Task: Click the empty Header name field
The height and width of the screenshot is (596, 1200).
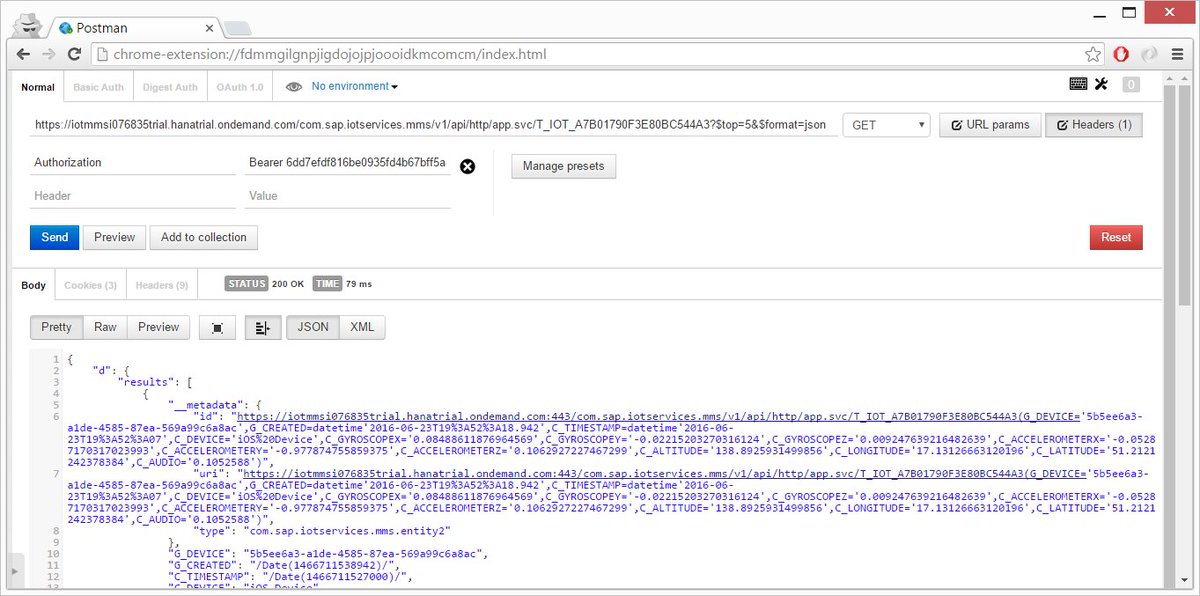Action: tap(132, 196)
